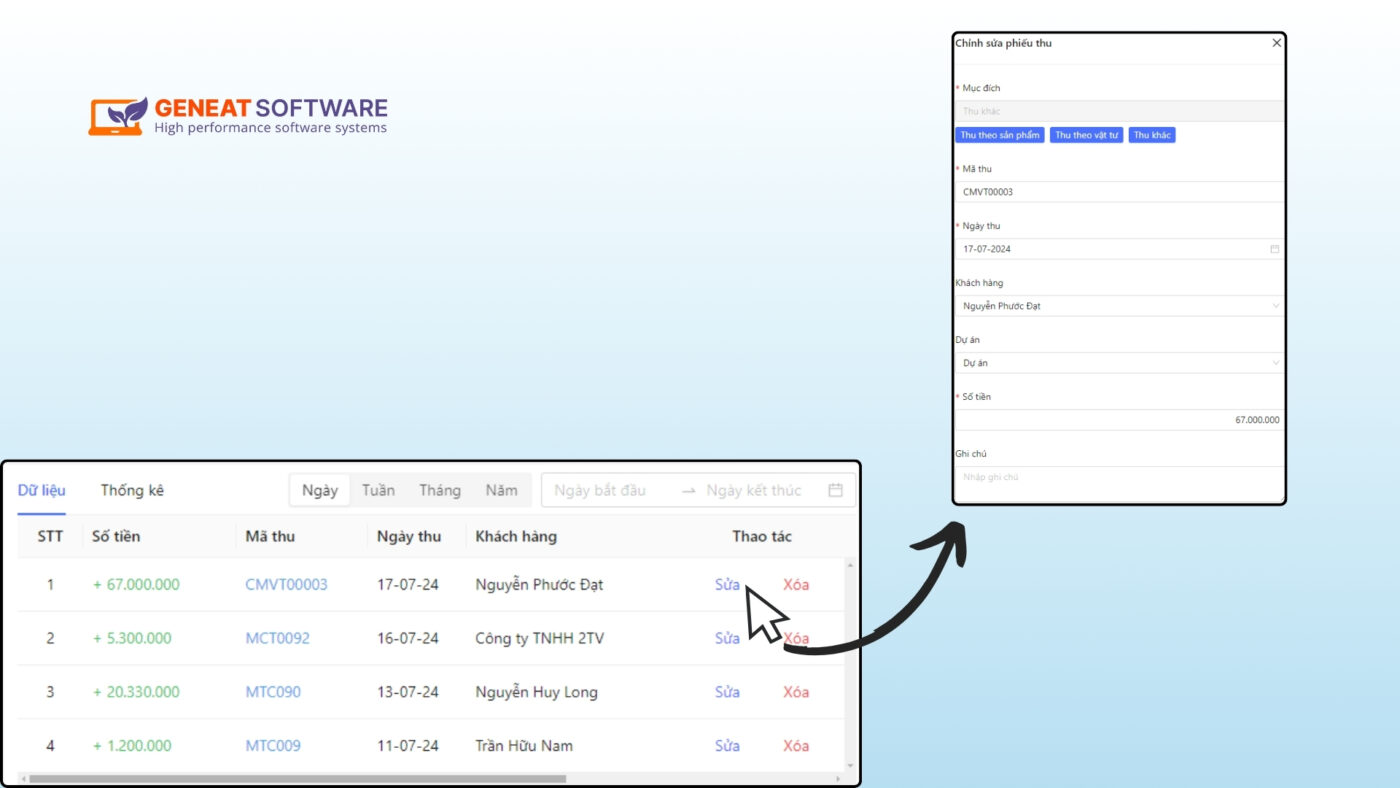Select the Tuần period filter
The width and height of the screenshot is (1400, 788).
coord(378,490)
